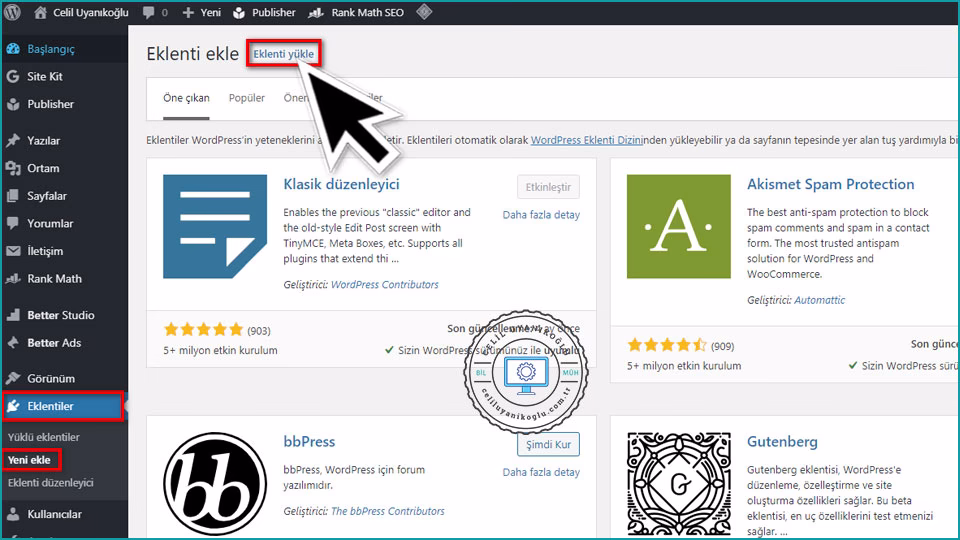Click the Publisher icon in the sidebar
The width and height of the screenshot is (960, 540).
coord(13,104)
